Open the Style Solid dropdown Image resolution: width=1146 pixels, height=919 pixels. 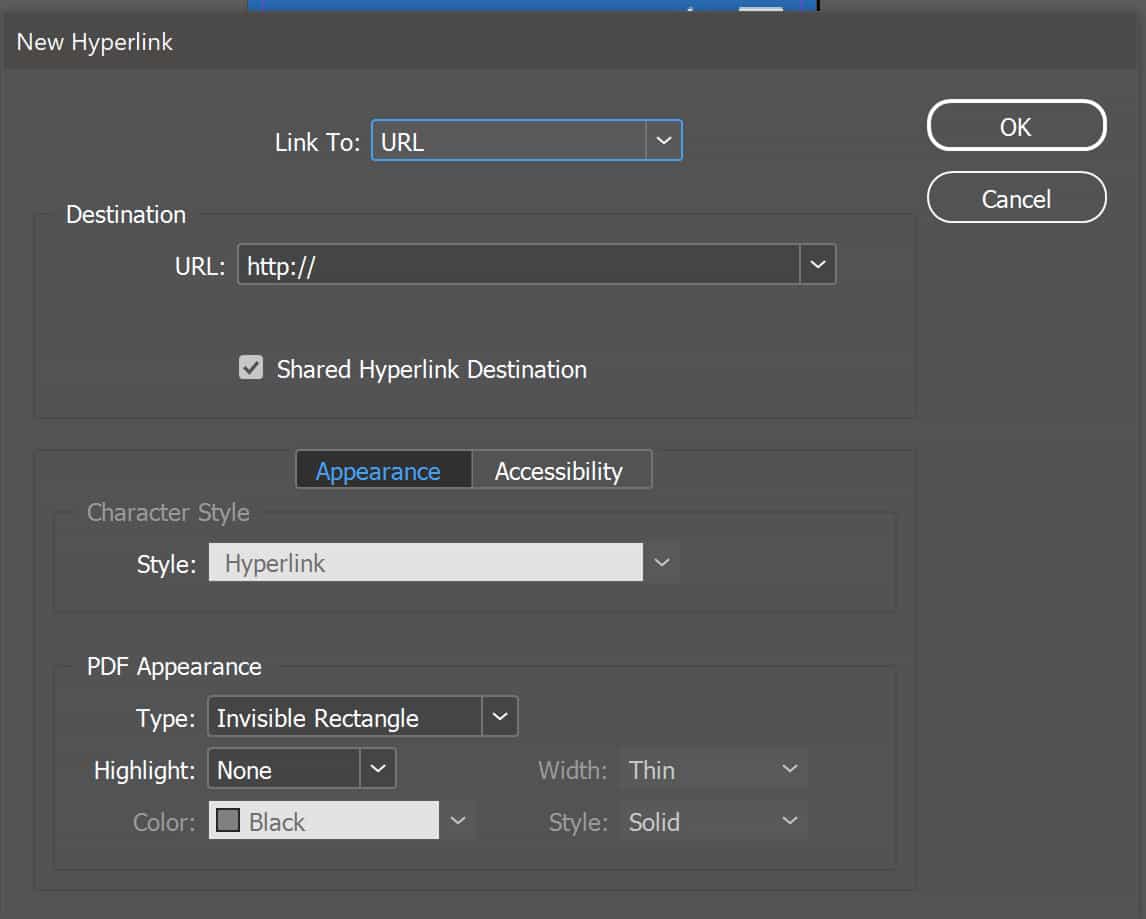(x=713, y=821)
